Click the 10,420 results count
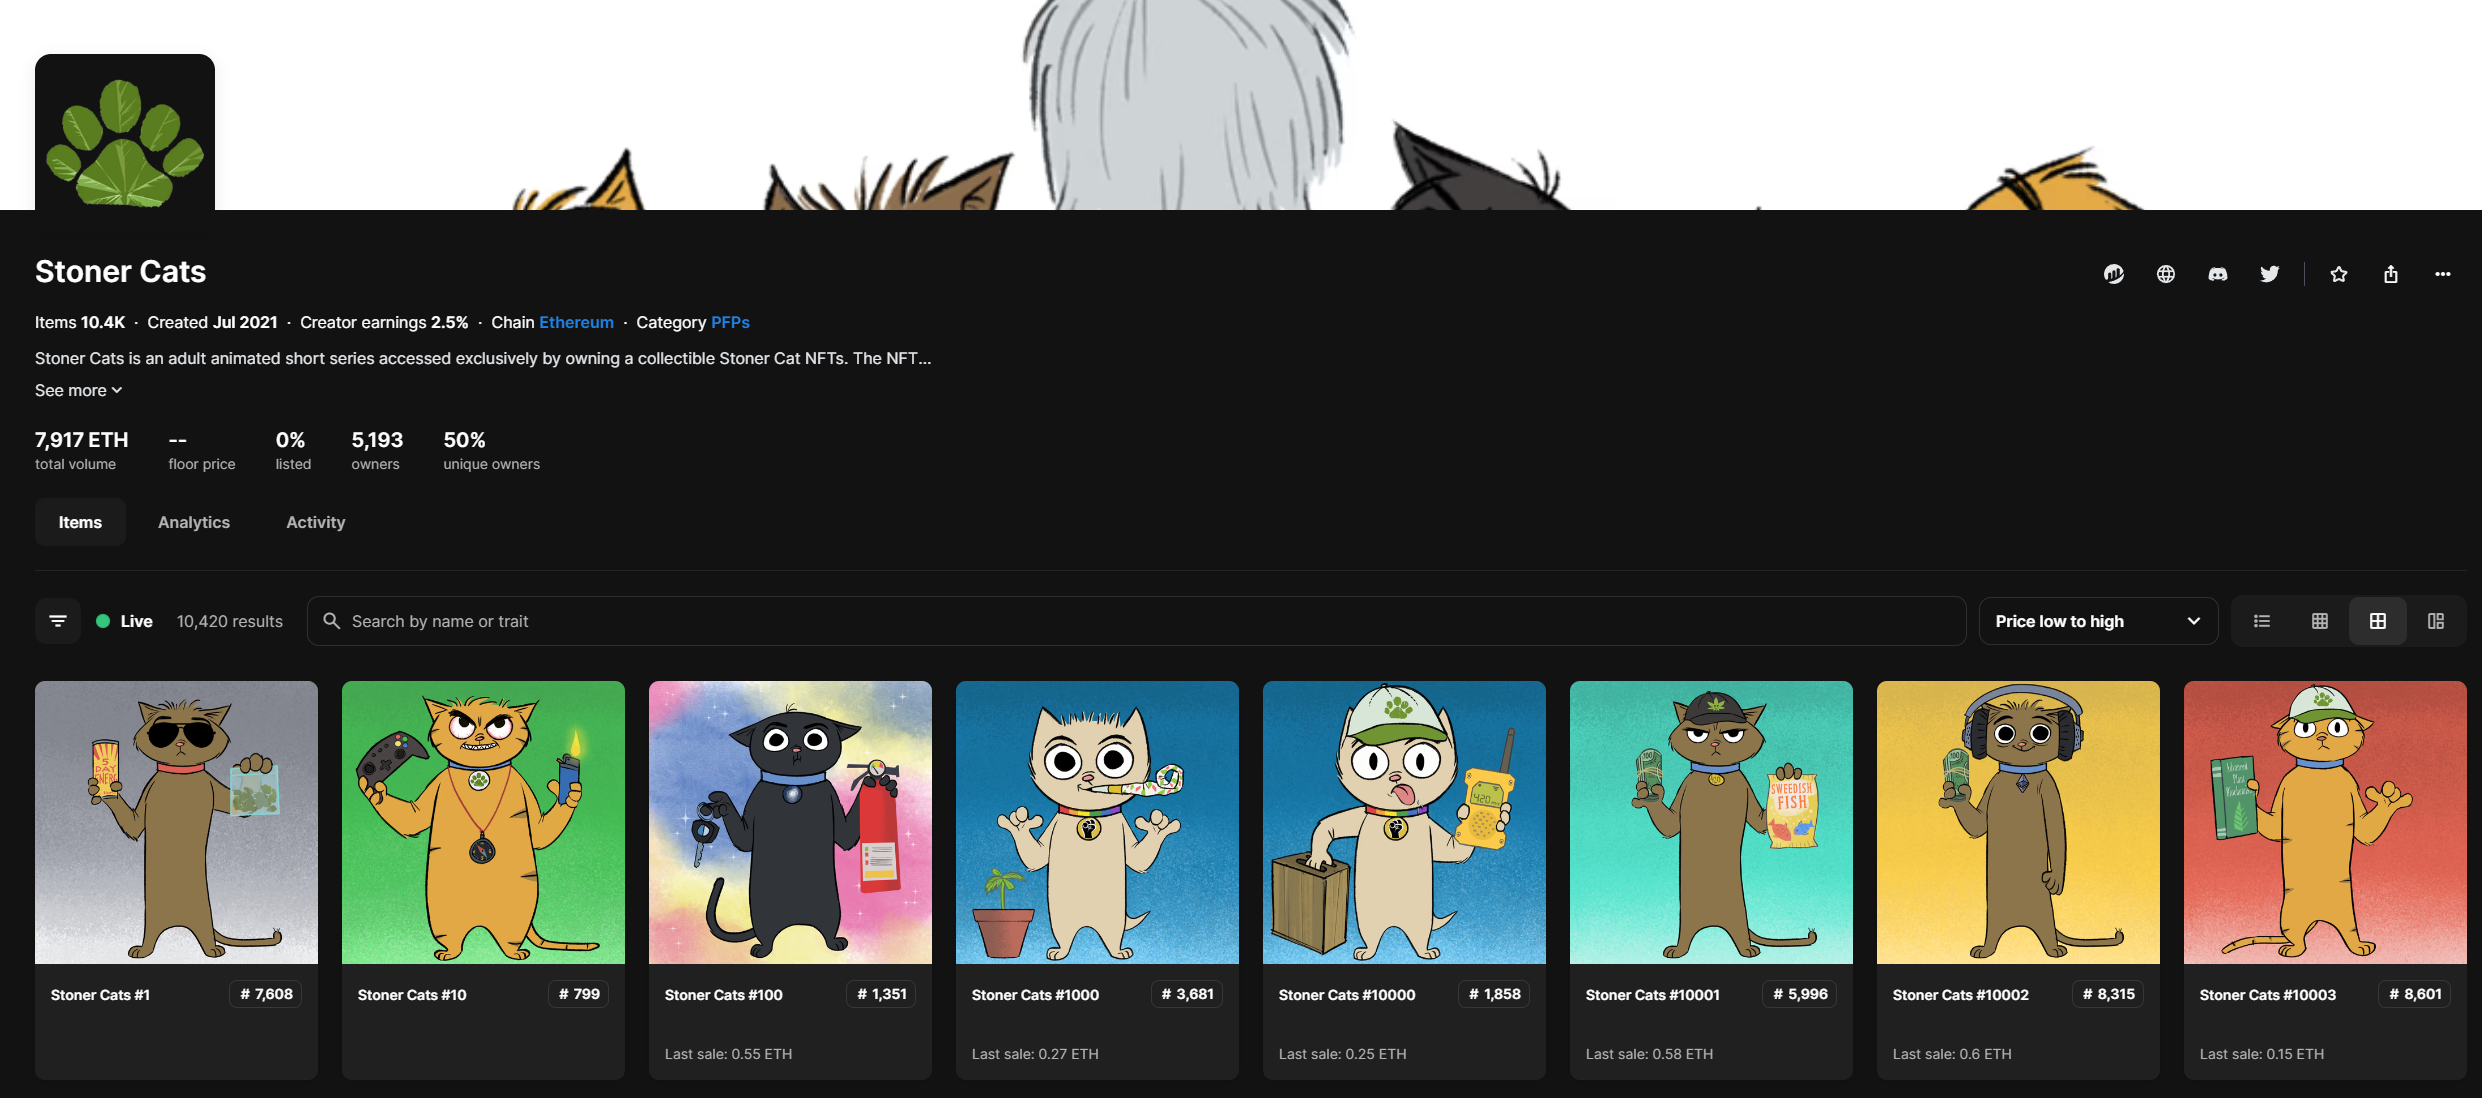The image size is (2482, 1098). pyautogui.click(x=230, y=621)
